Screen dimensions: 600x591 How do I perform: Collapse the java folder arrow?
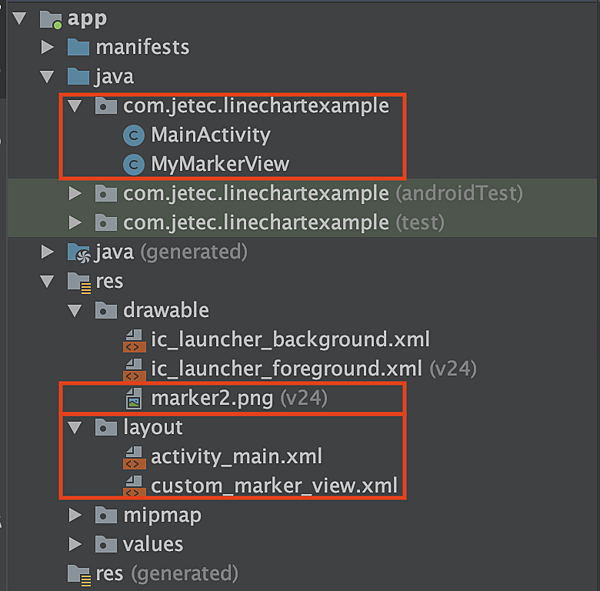pyautogui.click(x=47, y=77)
